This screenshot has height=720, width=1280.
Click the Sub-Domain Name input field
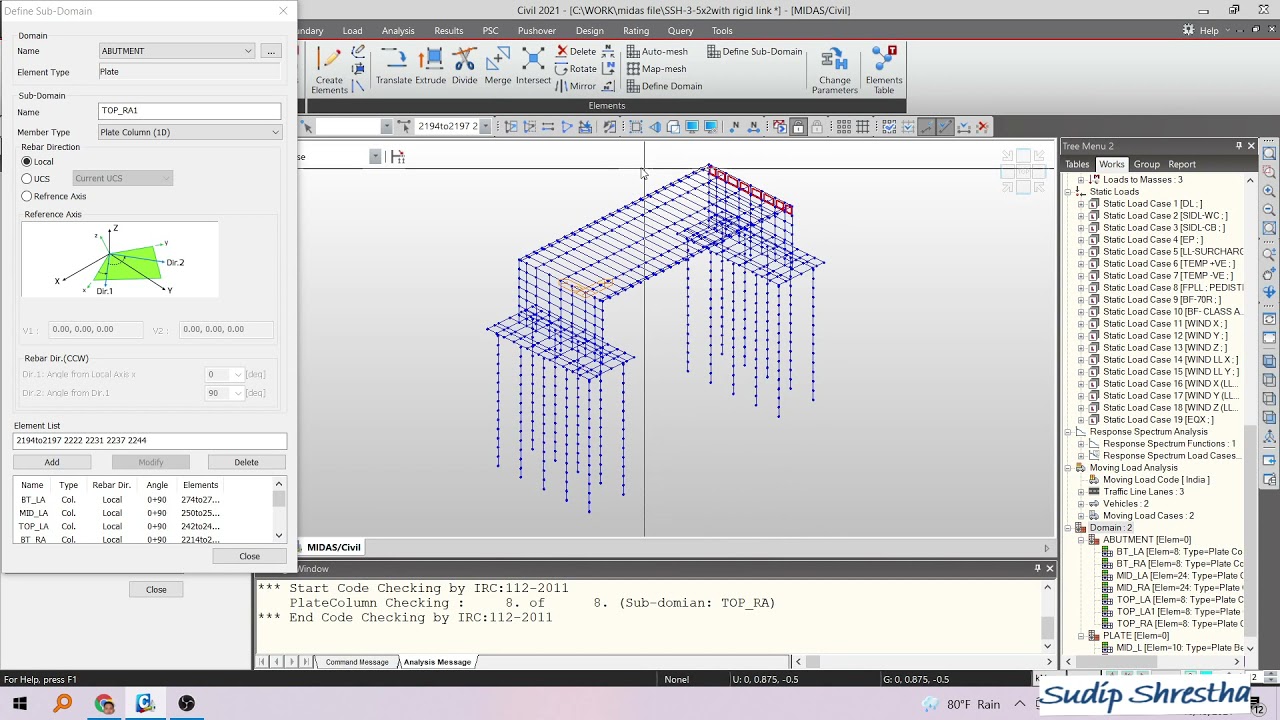click(189, 111)
